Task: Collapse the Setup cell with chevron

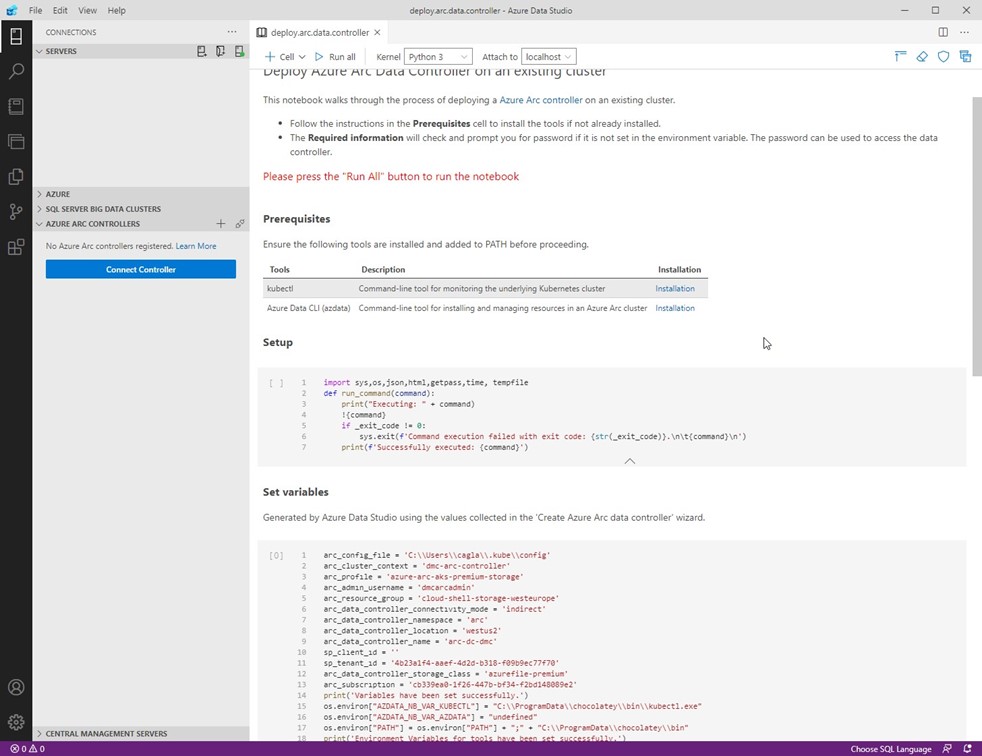Action: click(x=630, y=461)
